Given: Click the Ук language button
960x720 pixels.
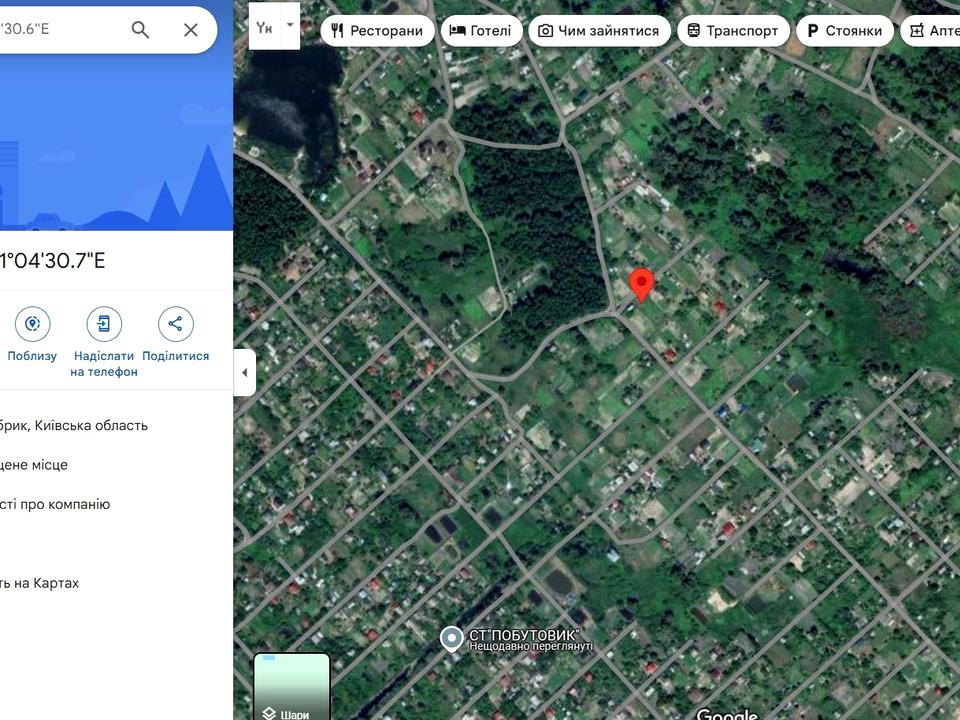Looking at the screenshot, I should (264, 27).
